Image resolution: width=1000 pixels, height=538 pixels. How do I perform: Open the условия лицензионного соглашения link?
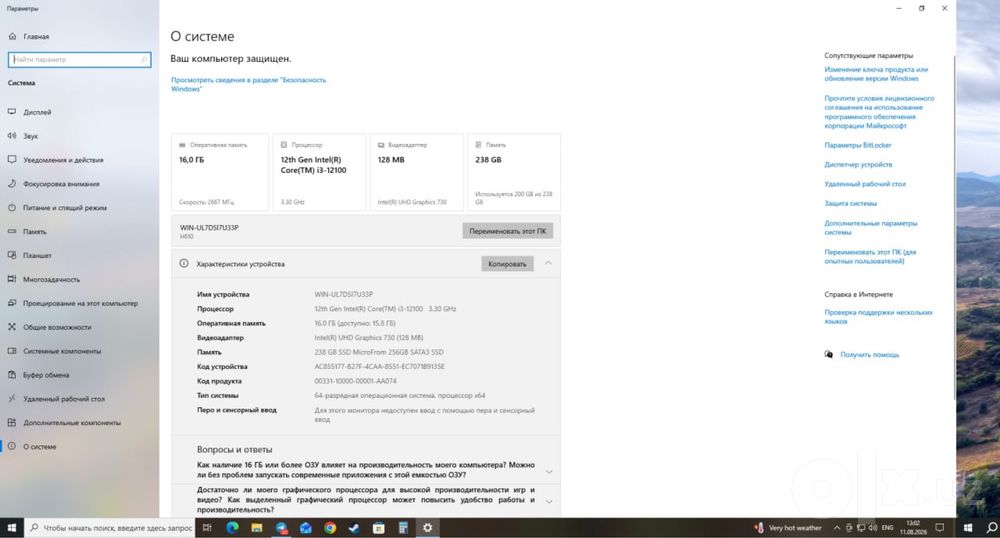point(879,112)
